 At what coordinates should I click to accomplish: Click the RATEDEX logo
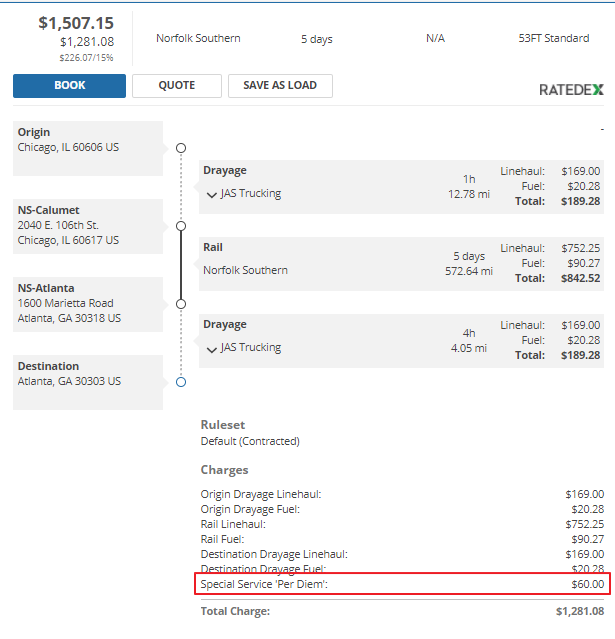click(x=571, y=90)
